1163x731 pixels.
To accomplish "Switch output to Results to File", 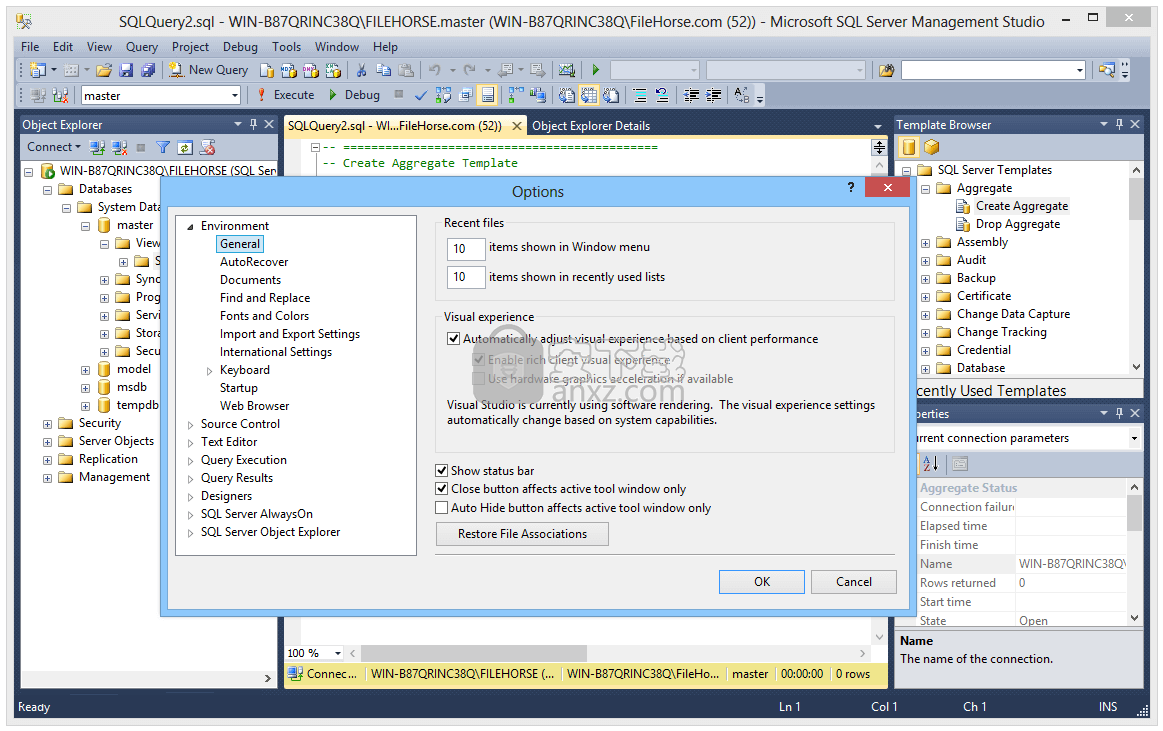I will pos(611,96).
